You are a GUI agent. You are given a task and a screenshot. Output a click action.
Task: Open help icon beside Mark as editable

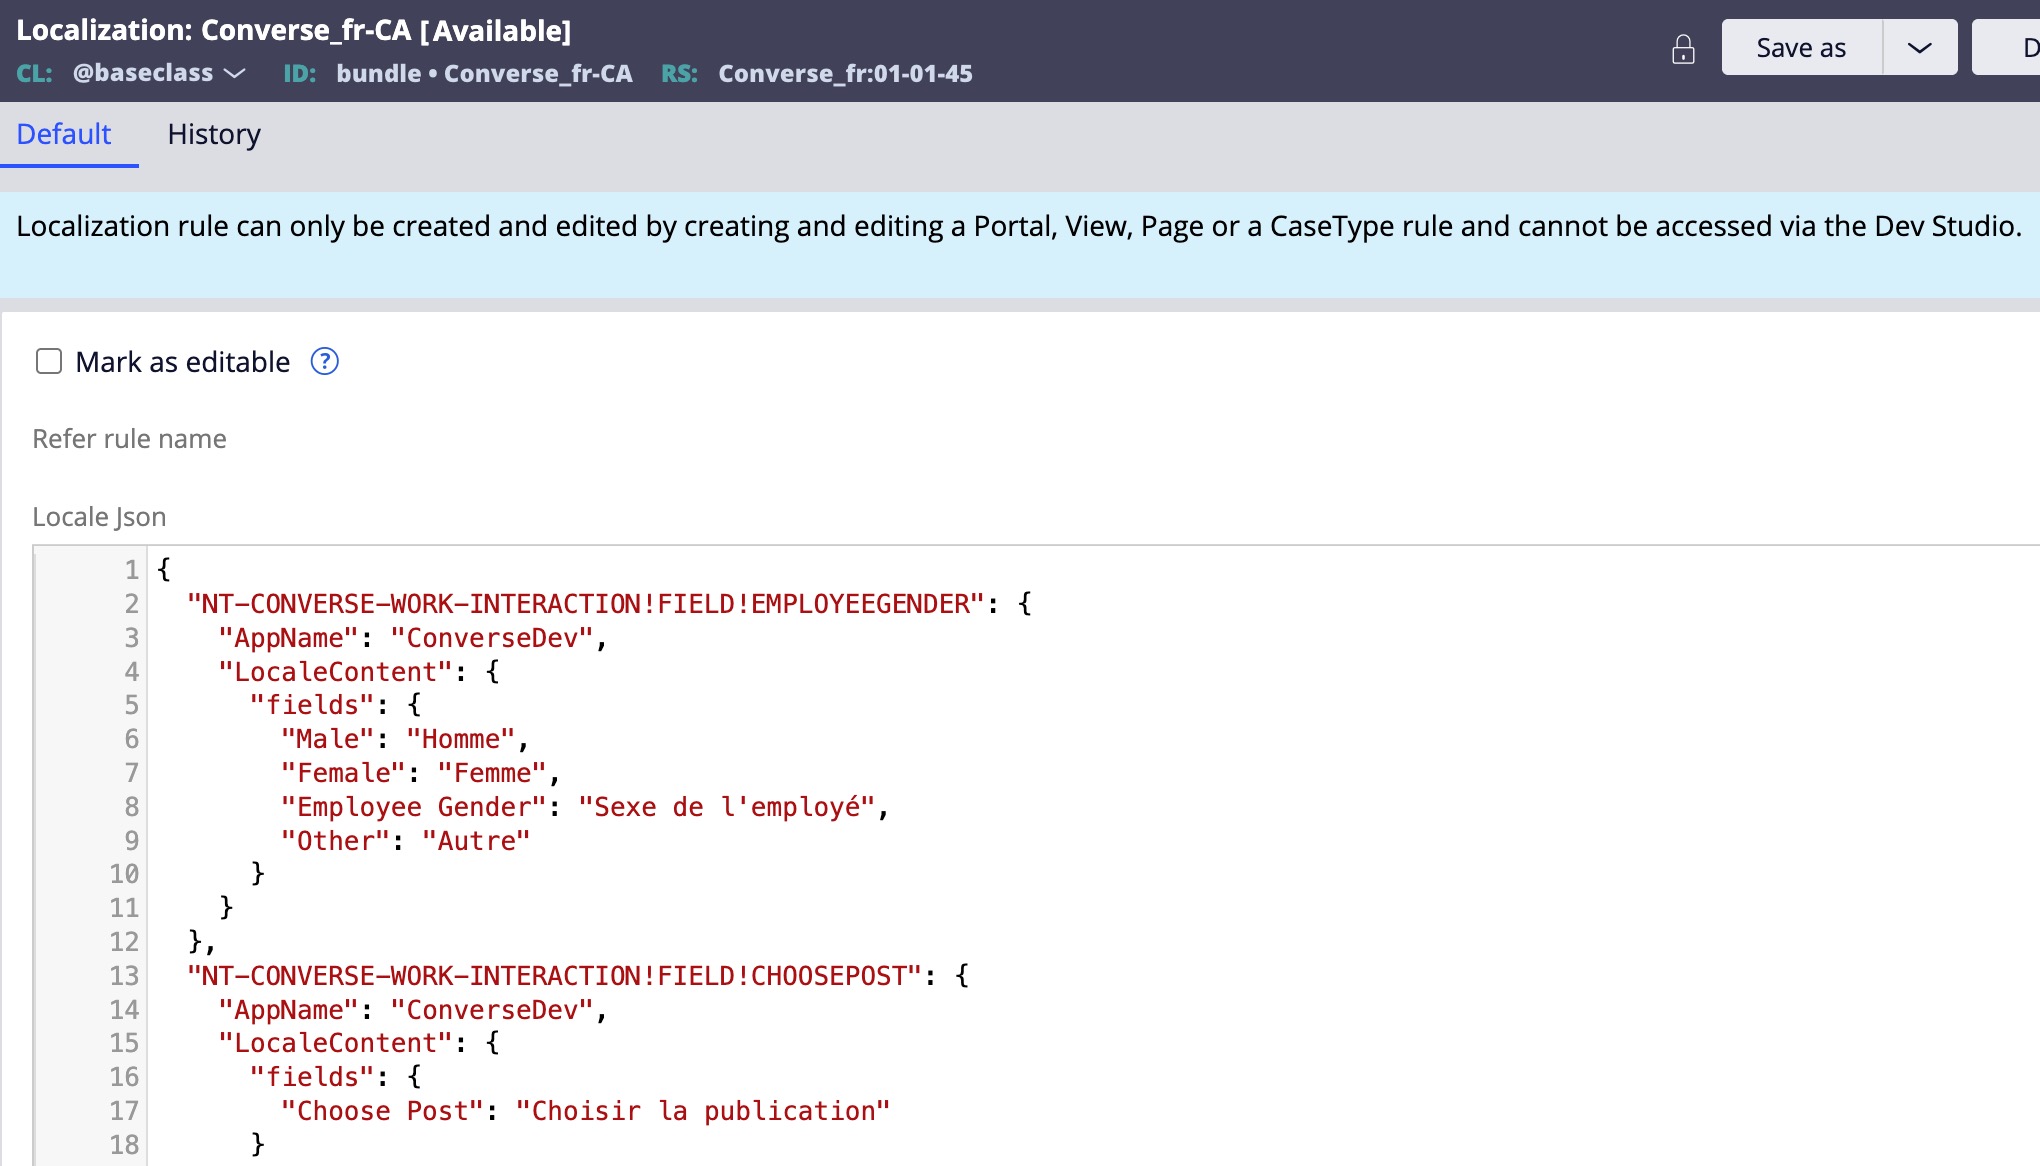pos(324,361)
